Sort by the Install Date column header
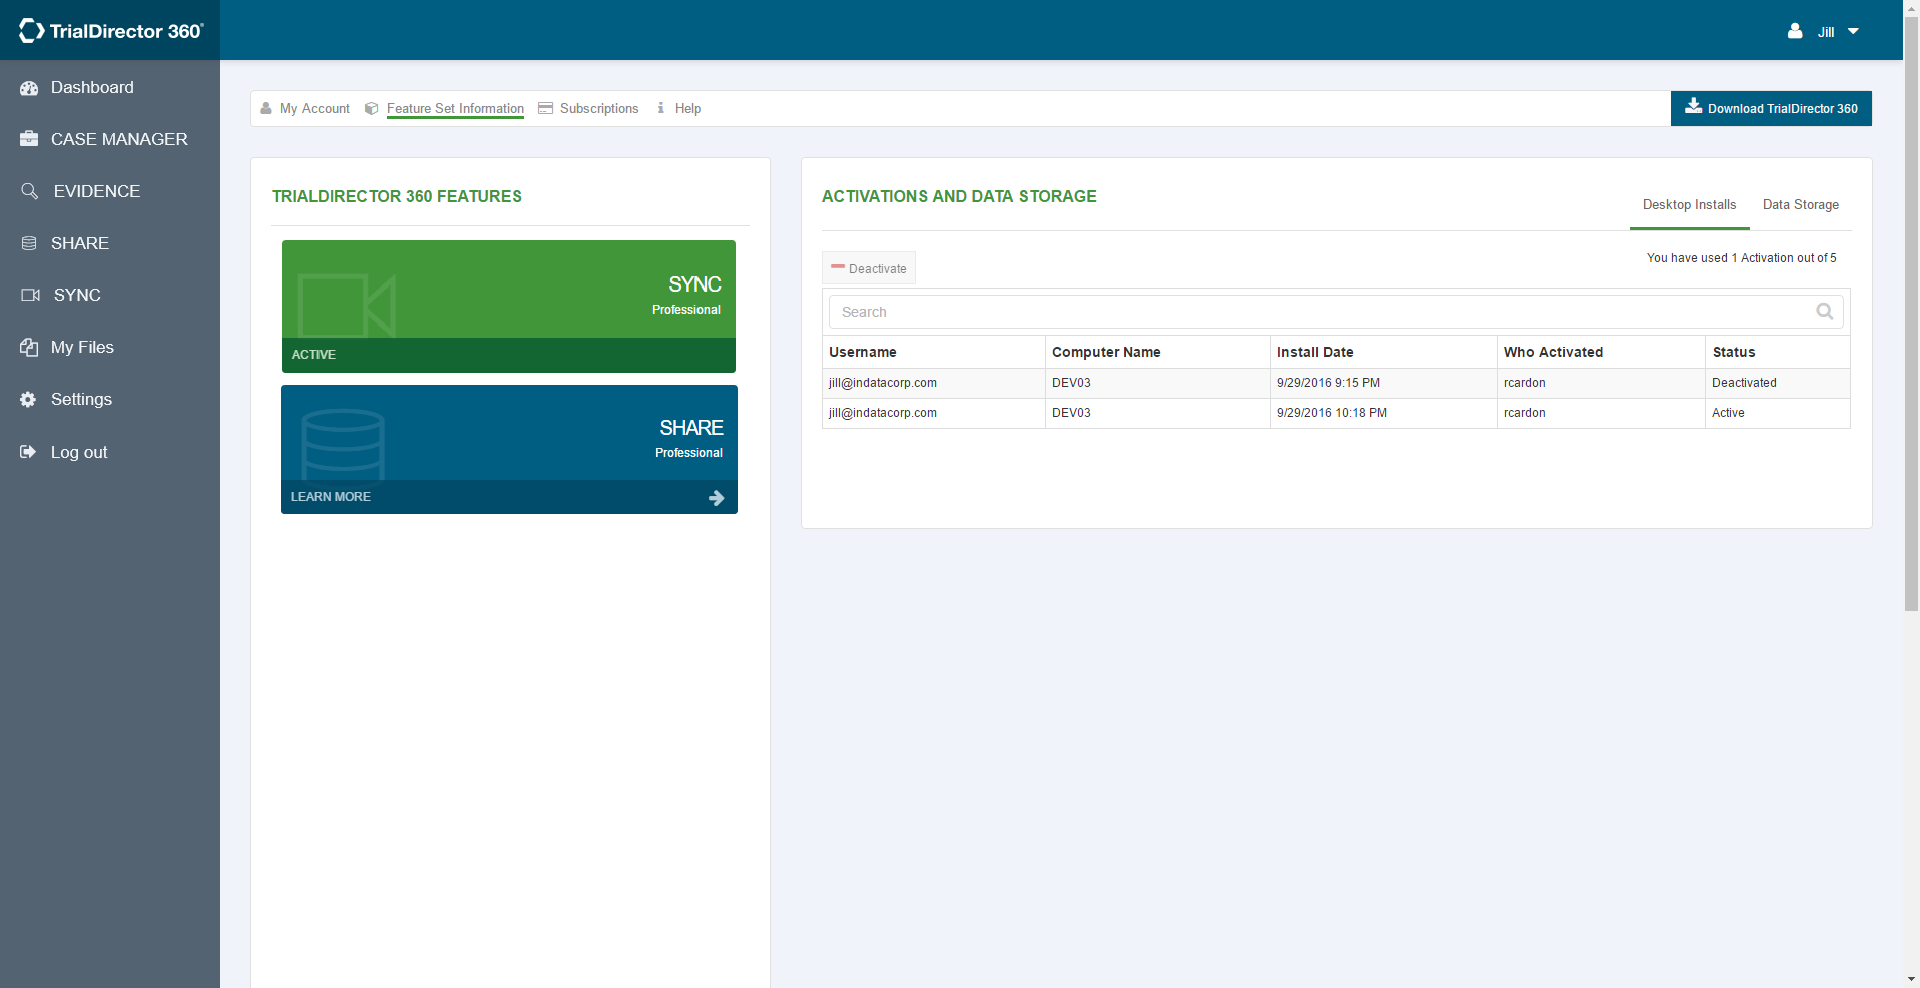The height and width of the screenshot is (988, 1920). coord(1383,352)
